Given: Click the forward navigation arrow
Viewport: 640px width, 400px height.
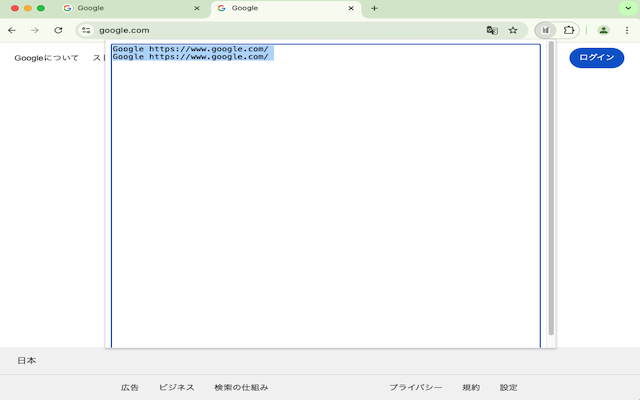Looking at the screenshot, I should click(35, 30).
